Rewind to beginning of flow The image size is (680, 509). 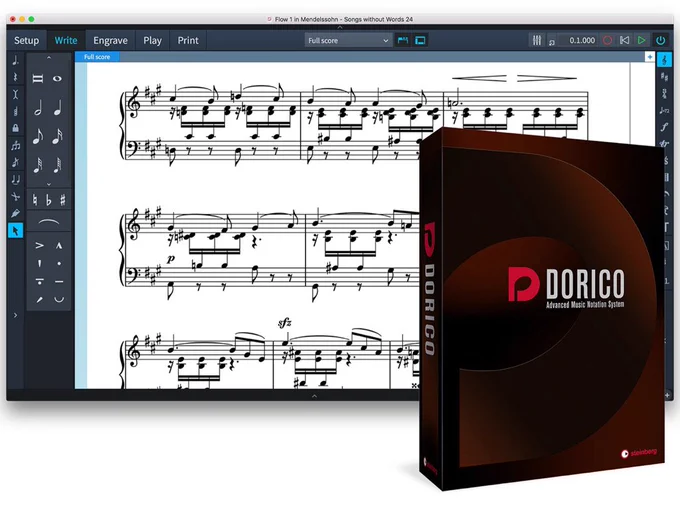pos(624,40)
